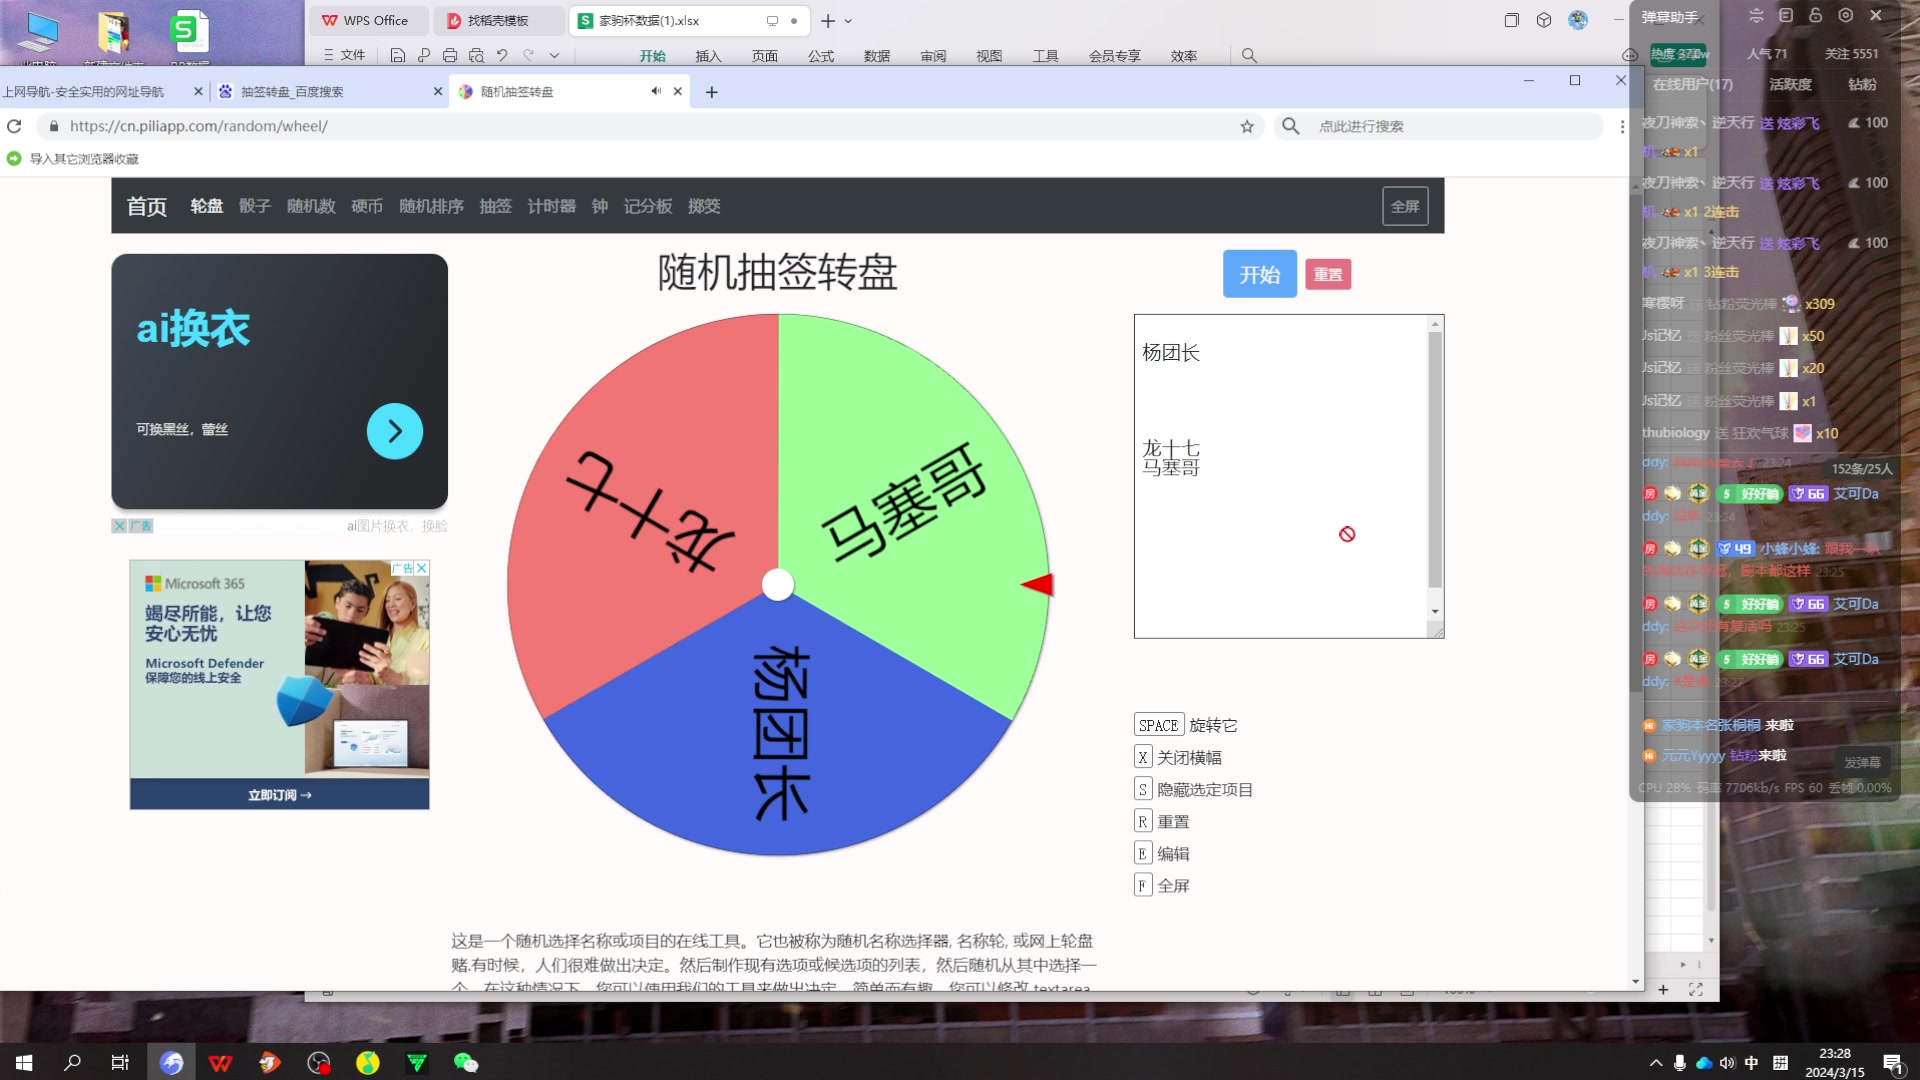Undo last action in WPS toolbar
This screenshot has height=1080, width=1920.
point(503,55)
